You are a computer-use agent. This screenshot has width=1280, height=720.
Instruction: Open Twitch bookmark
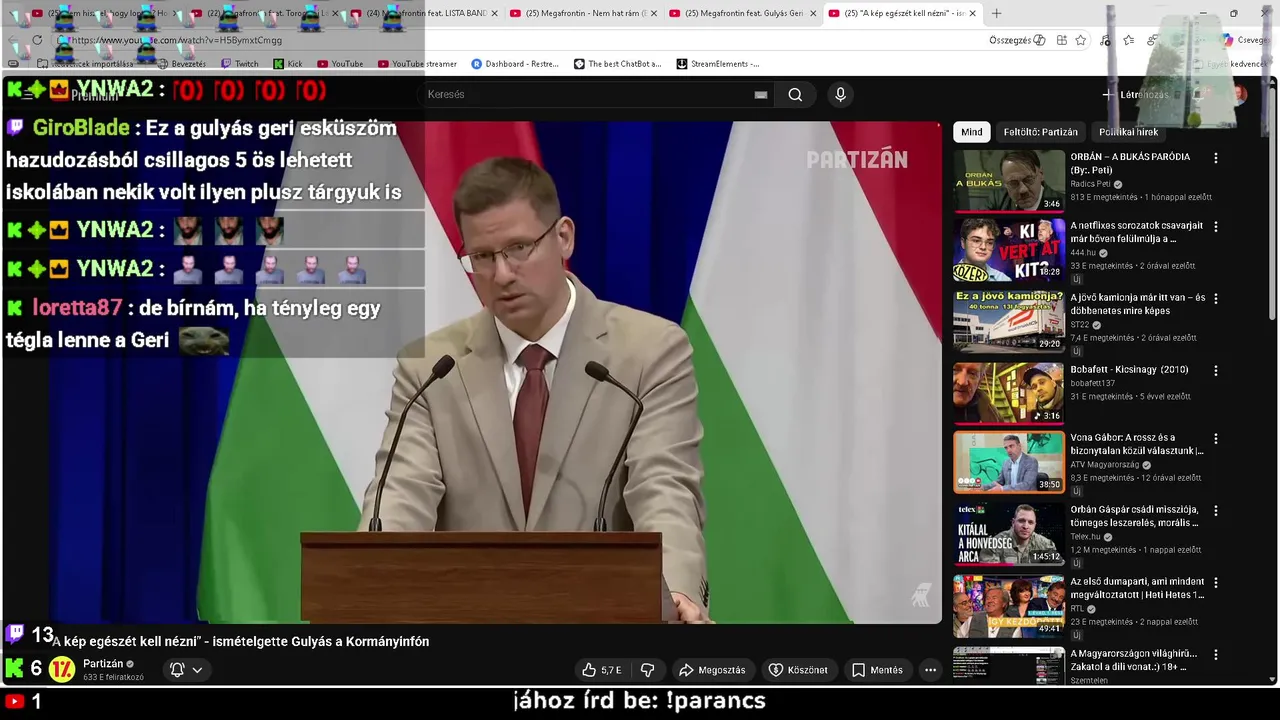239,64
